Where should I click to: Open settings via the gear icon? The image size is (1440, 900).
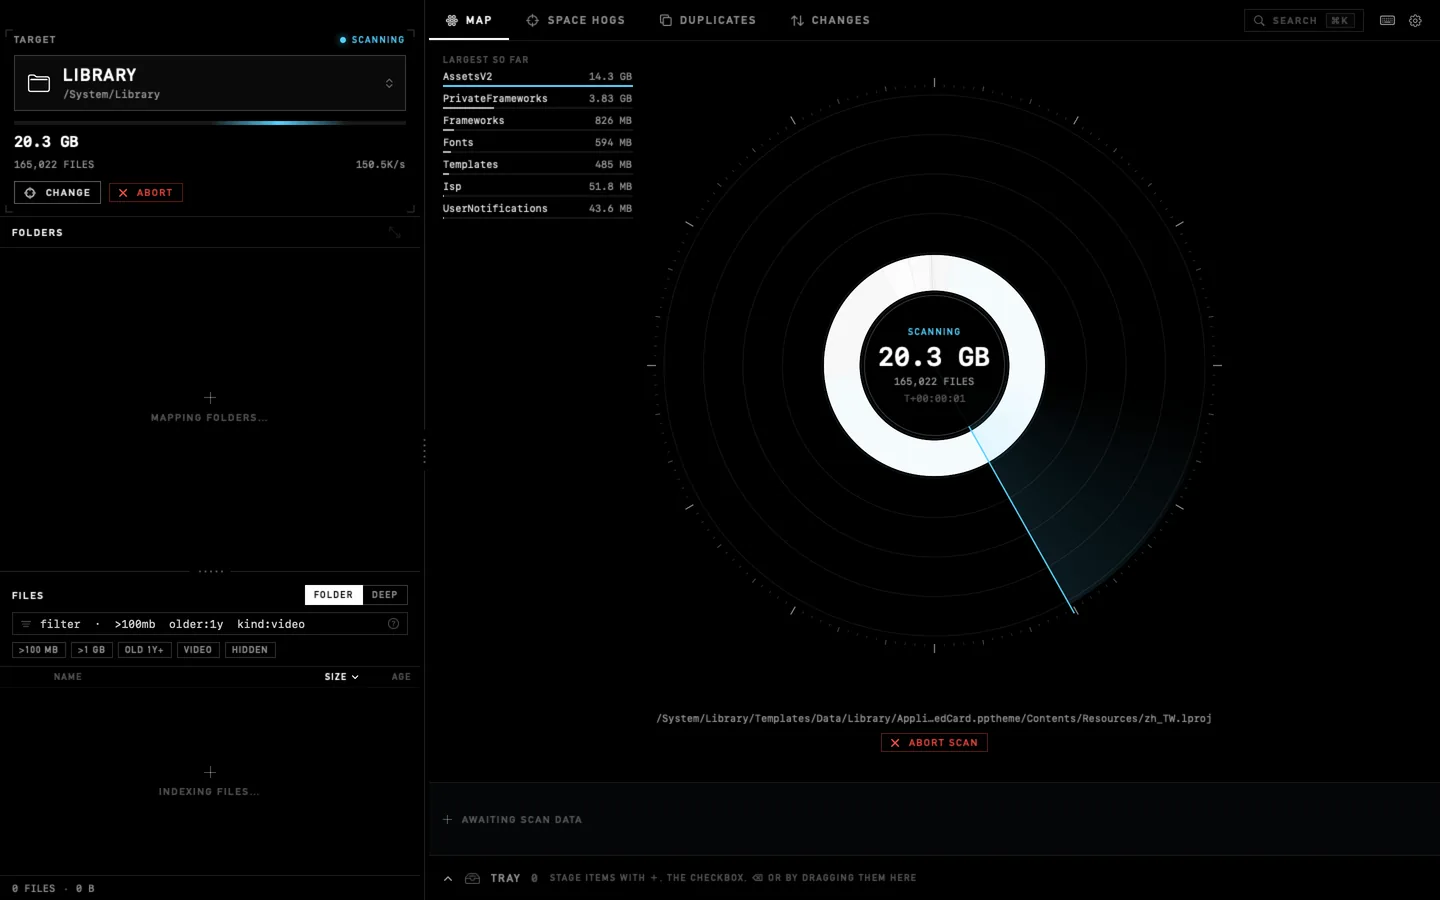[x=1415, y=20]
